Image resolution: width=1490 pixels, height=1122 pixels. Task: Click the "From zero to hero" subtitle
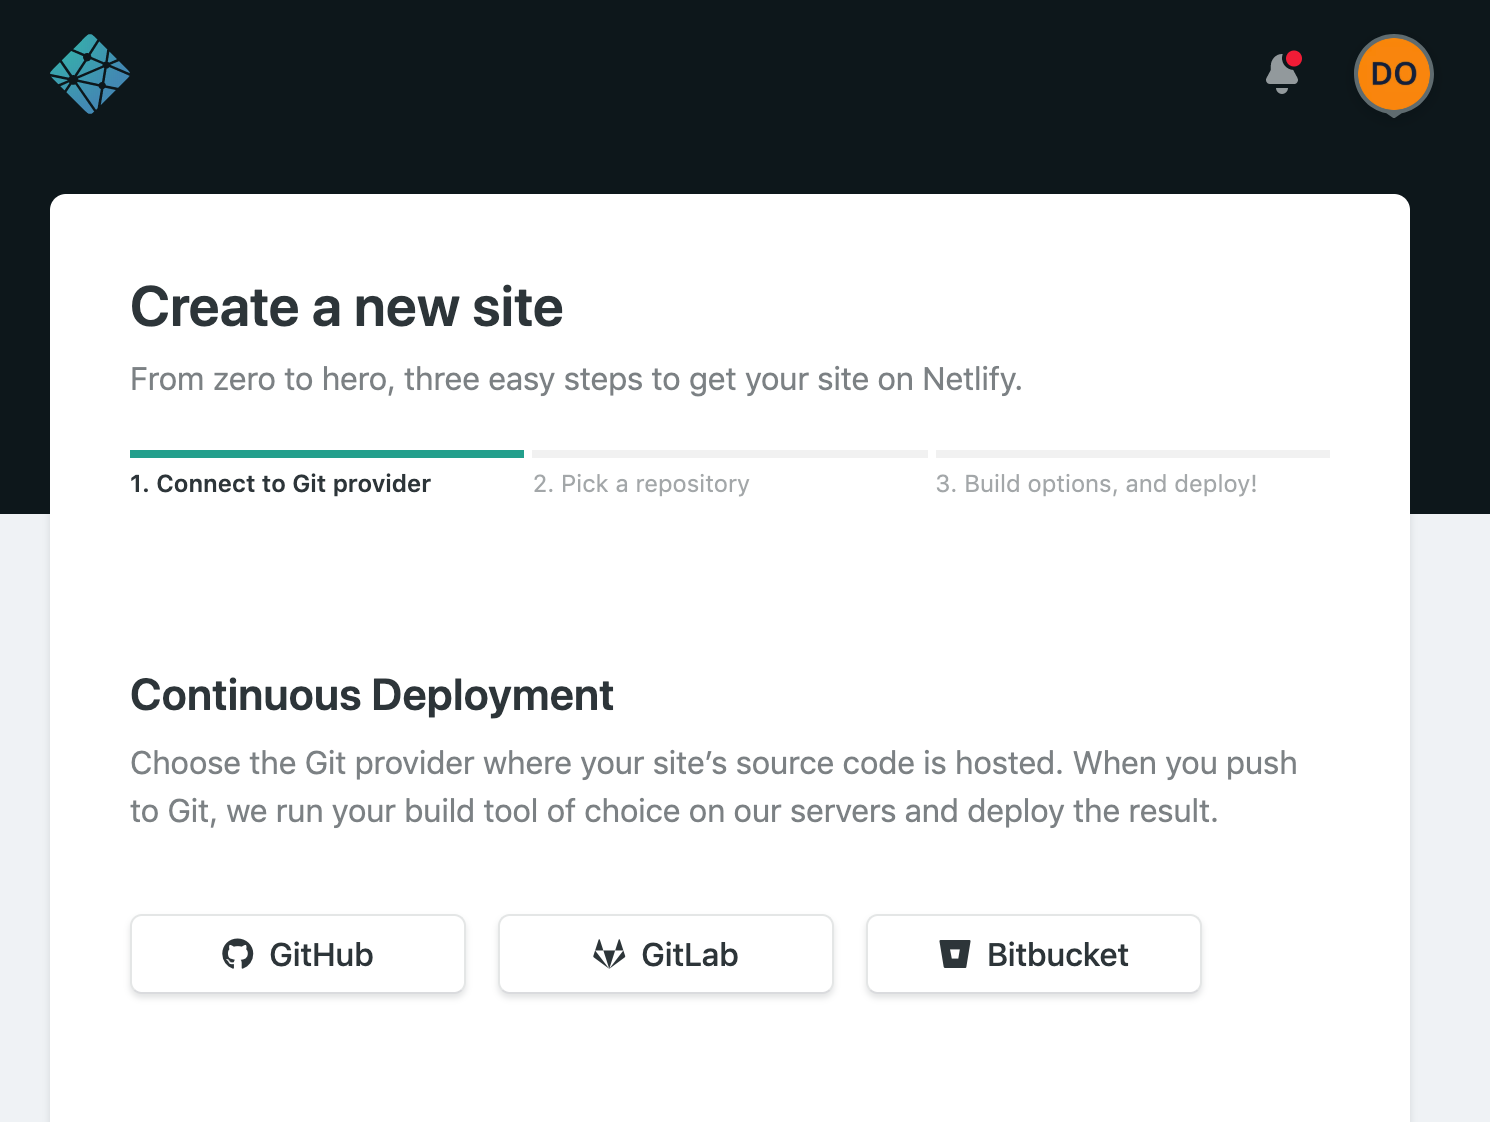[576, 379]
